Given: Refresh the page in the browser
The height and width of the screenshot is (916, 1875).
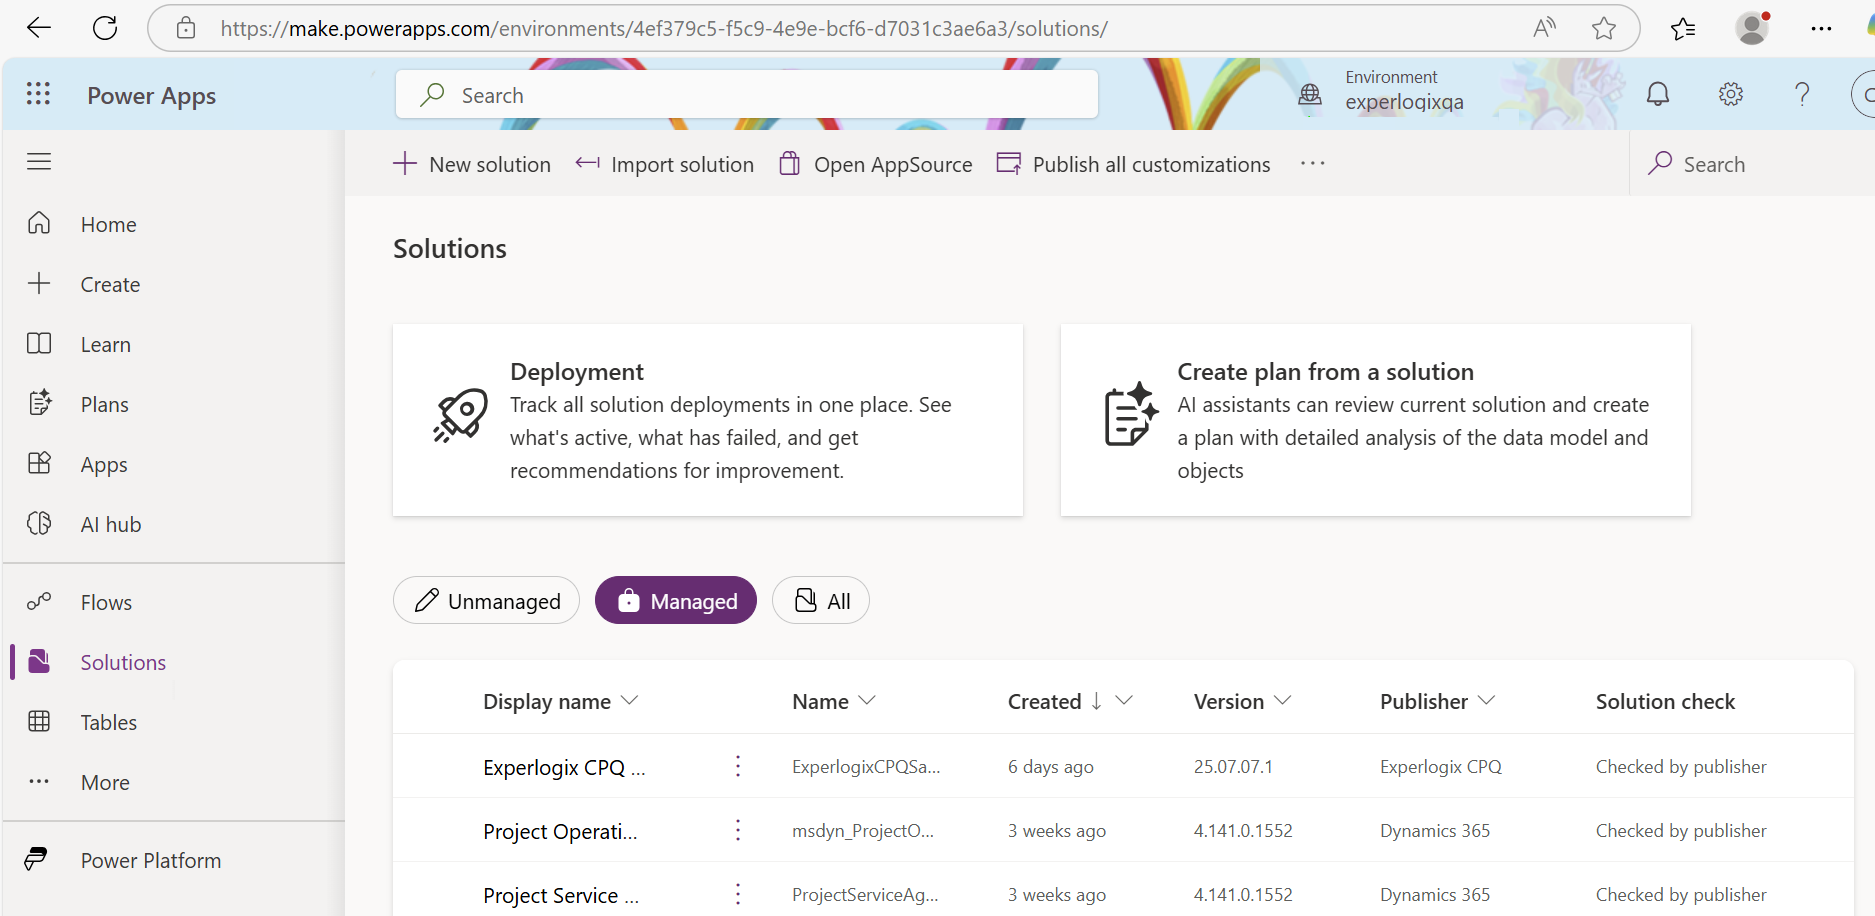Looking at the screenshot, I should click(x=105, y=28).
